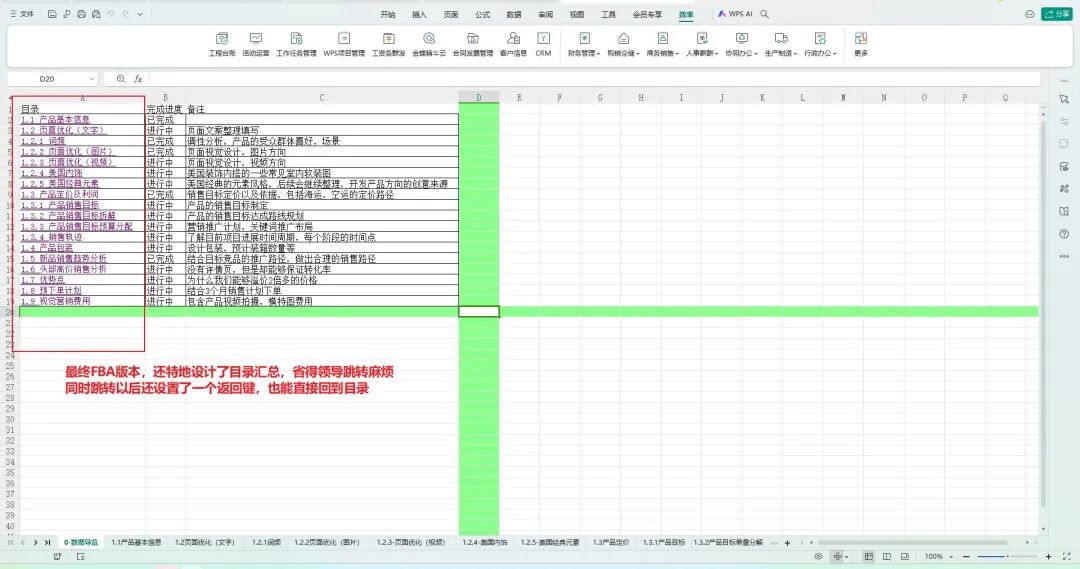The image size is (1080, 569).
Task: Switch to the 数据 ribbon tab
Action: (x=514, y=14)
